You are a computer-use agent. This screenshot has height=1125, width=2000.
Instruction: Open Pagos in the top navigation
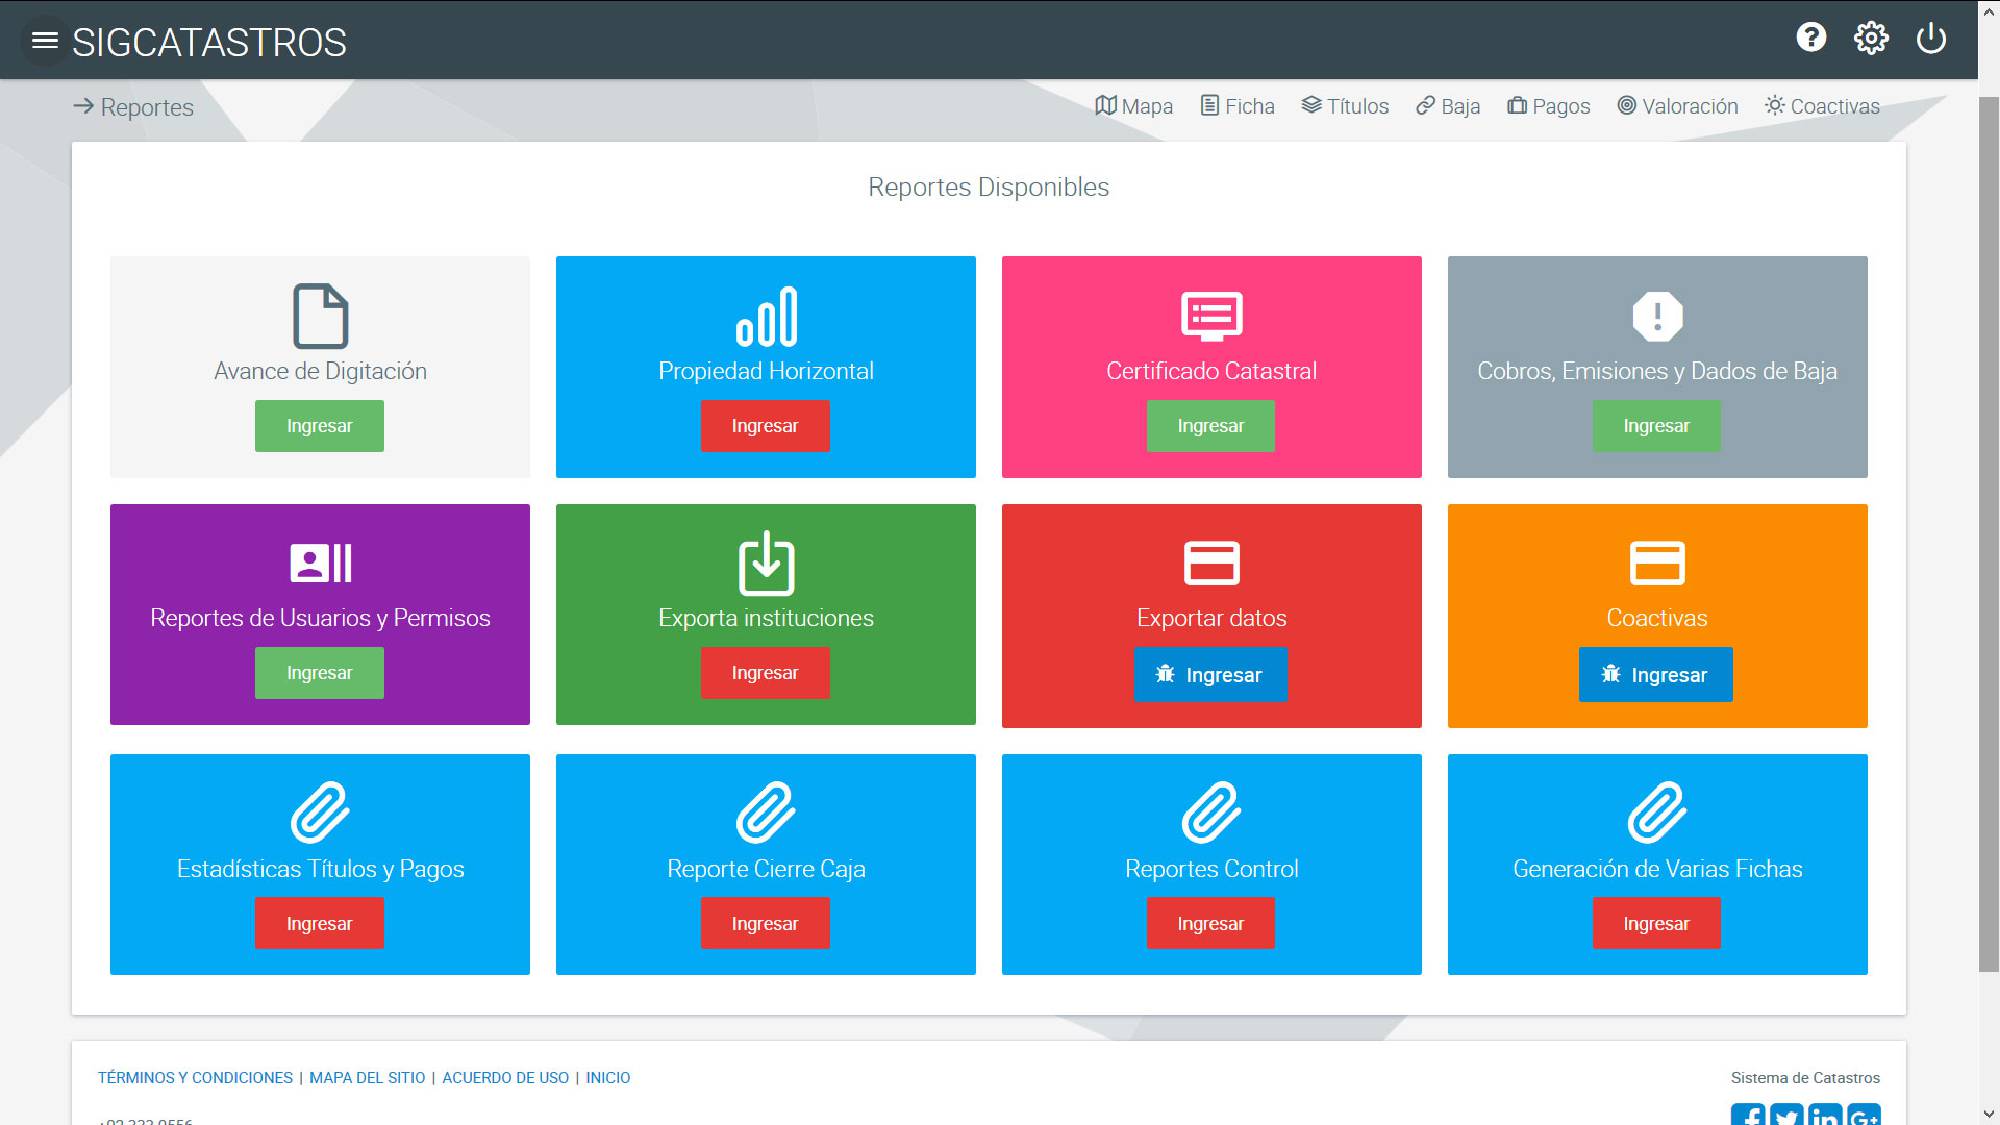pos(1549,106)
